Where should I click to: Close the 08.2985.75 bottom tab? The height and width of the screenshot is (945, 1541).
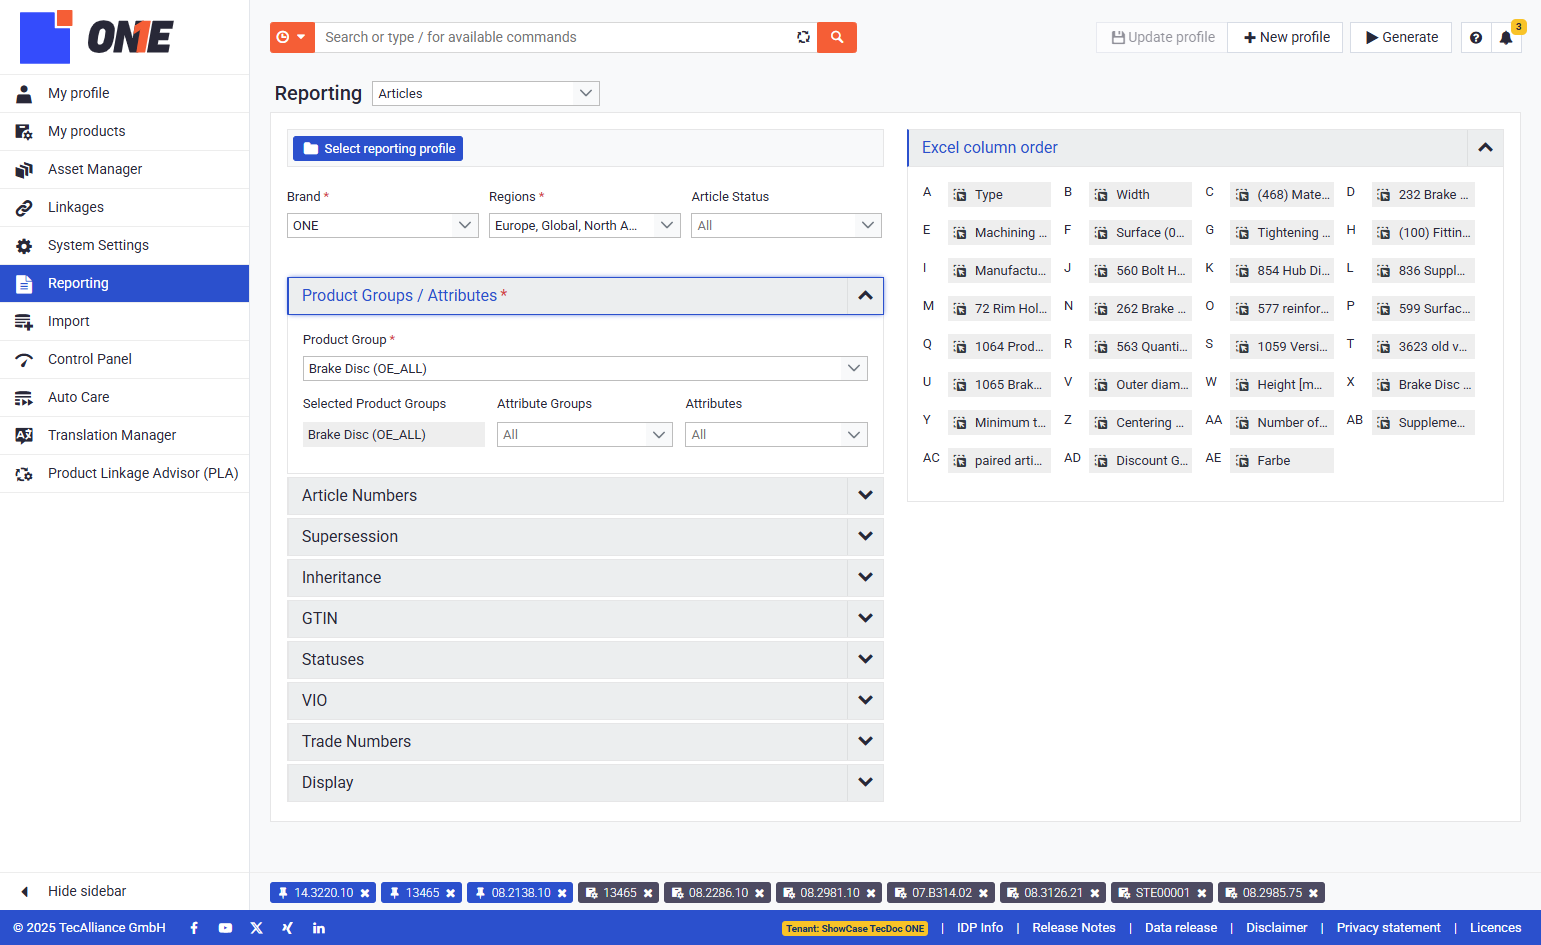pos(1314,893)
